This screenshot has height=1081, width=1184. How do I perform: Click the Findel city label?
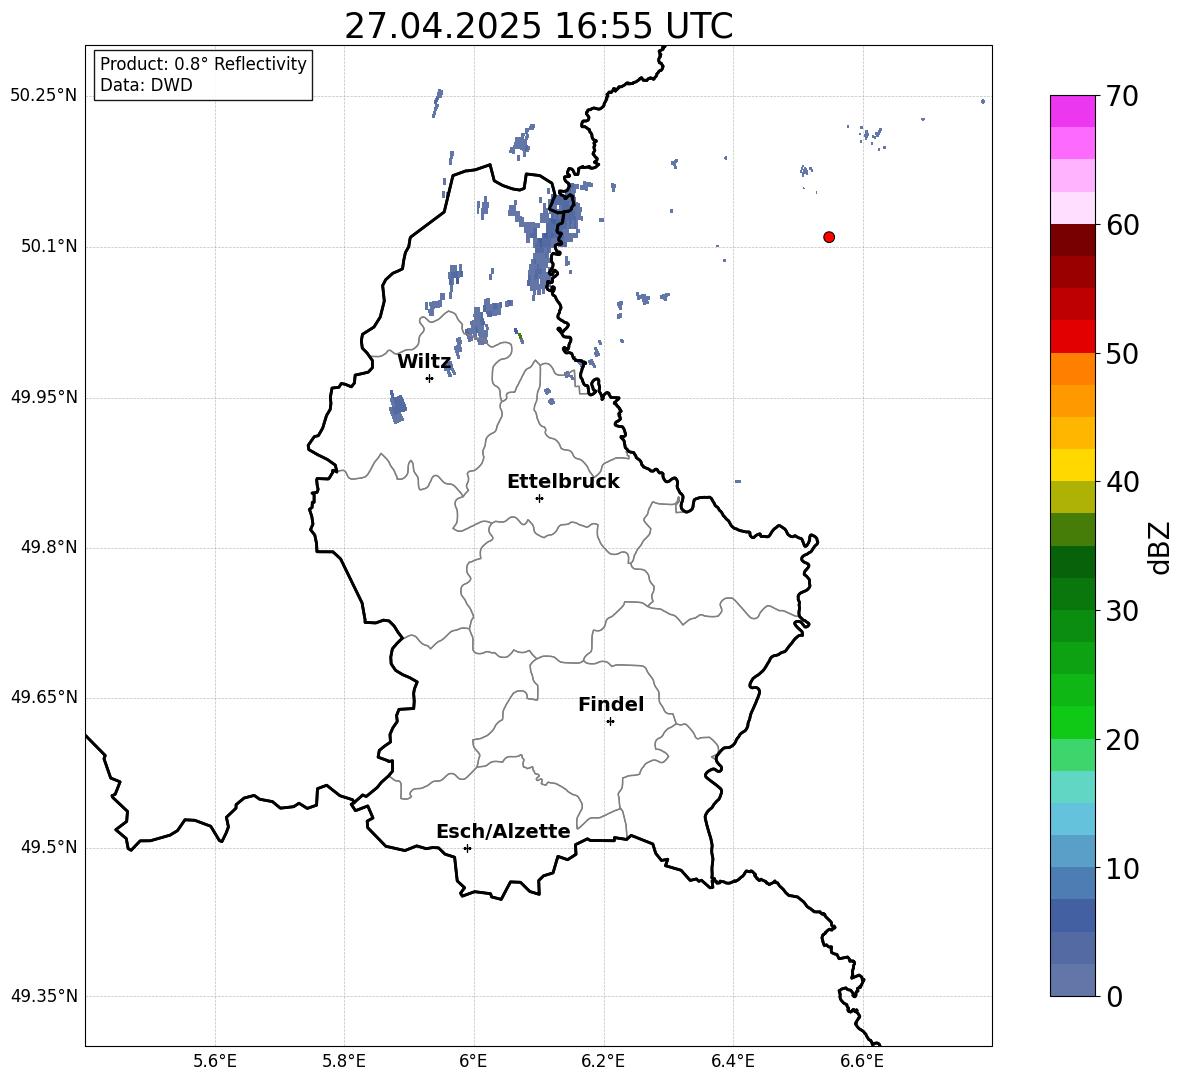pyautogui.click(x=611, y=704)
